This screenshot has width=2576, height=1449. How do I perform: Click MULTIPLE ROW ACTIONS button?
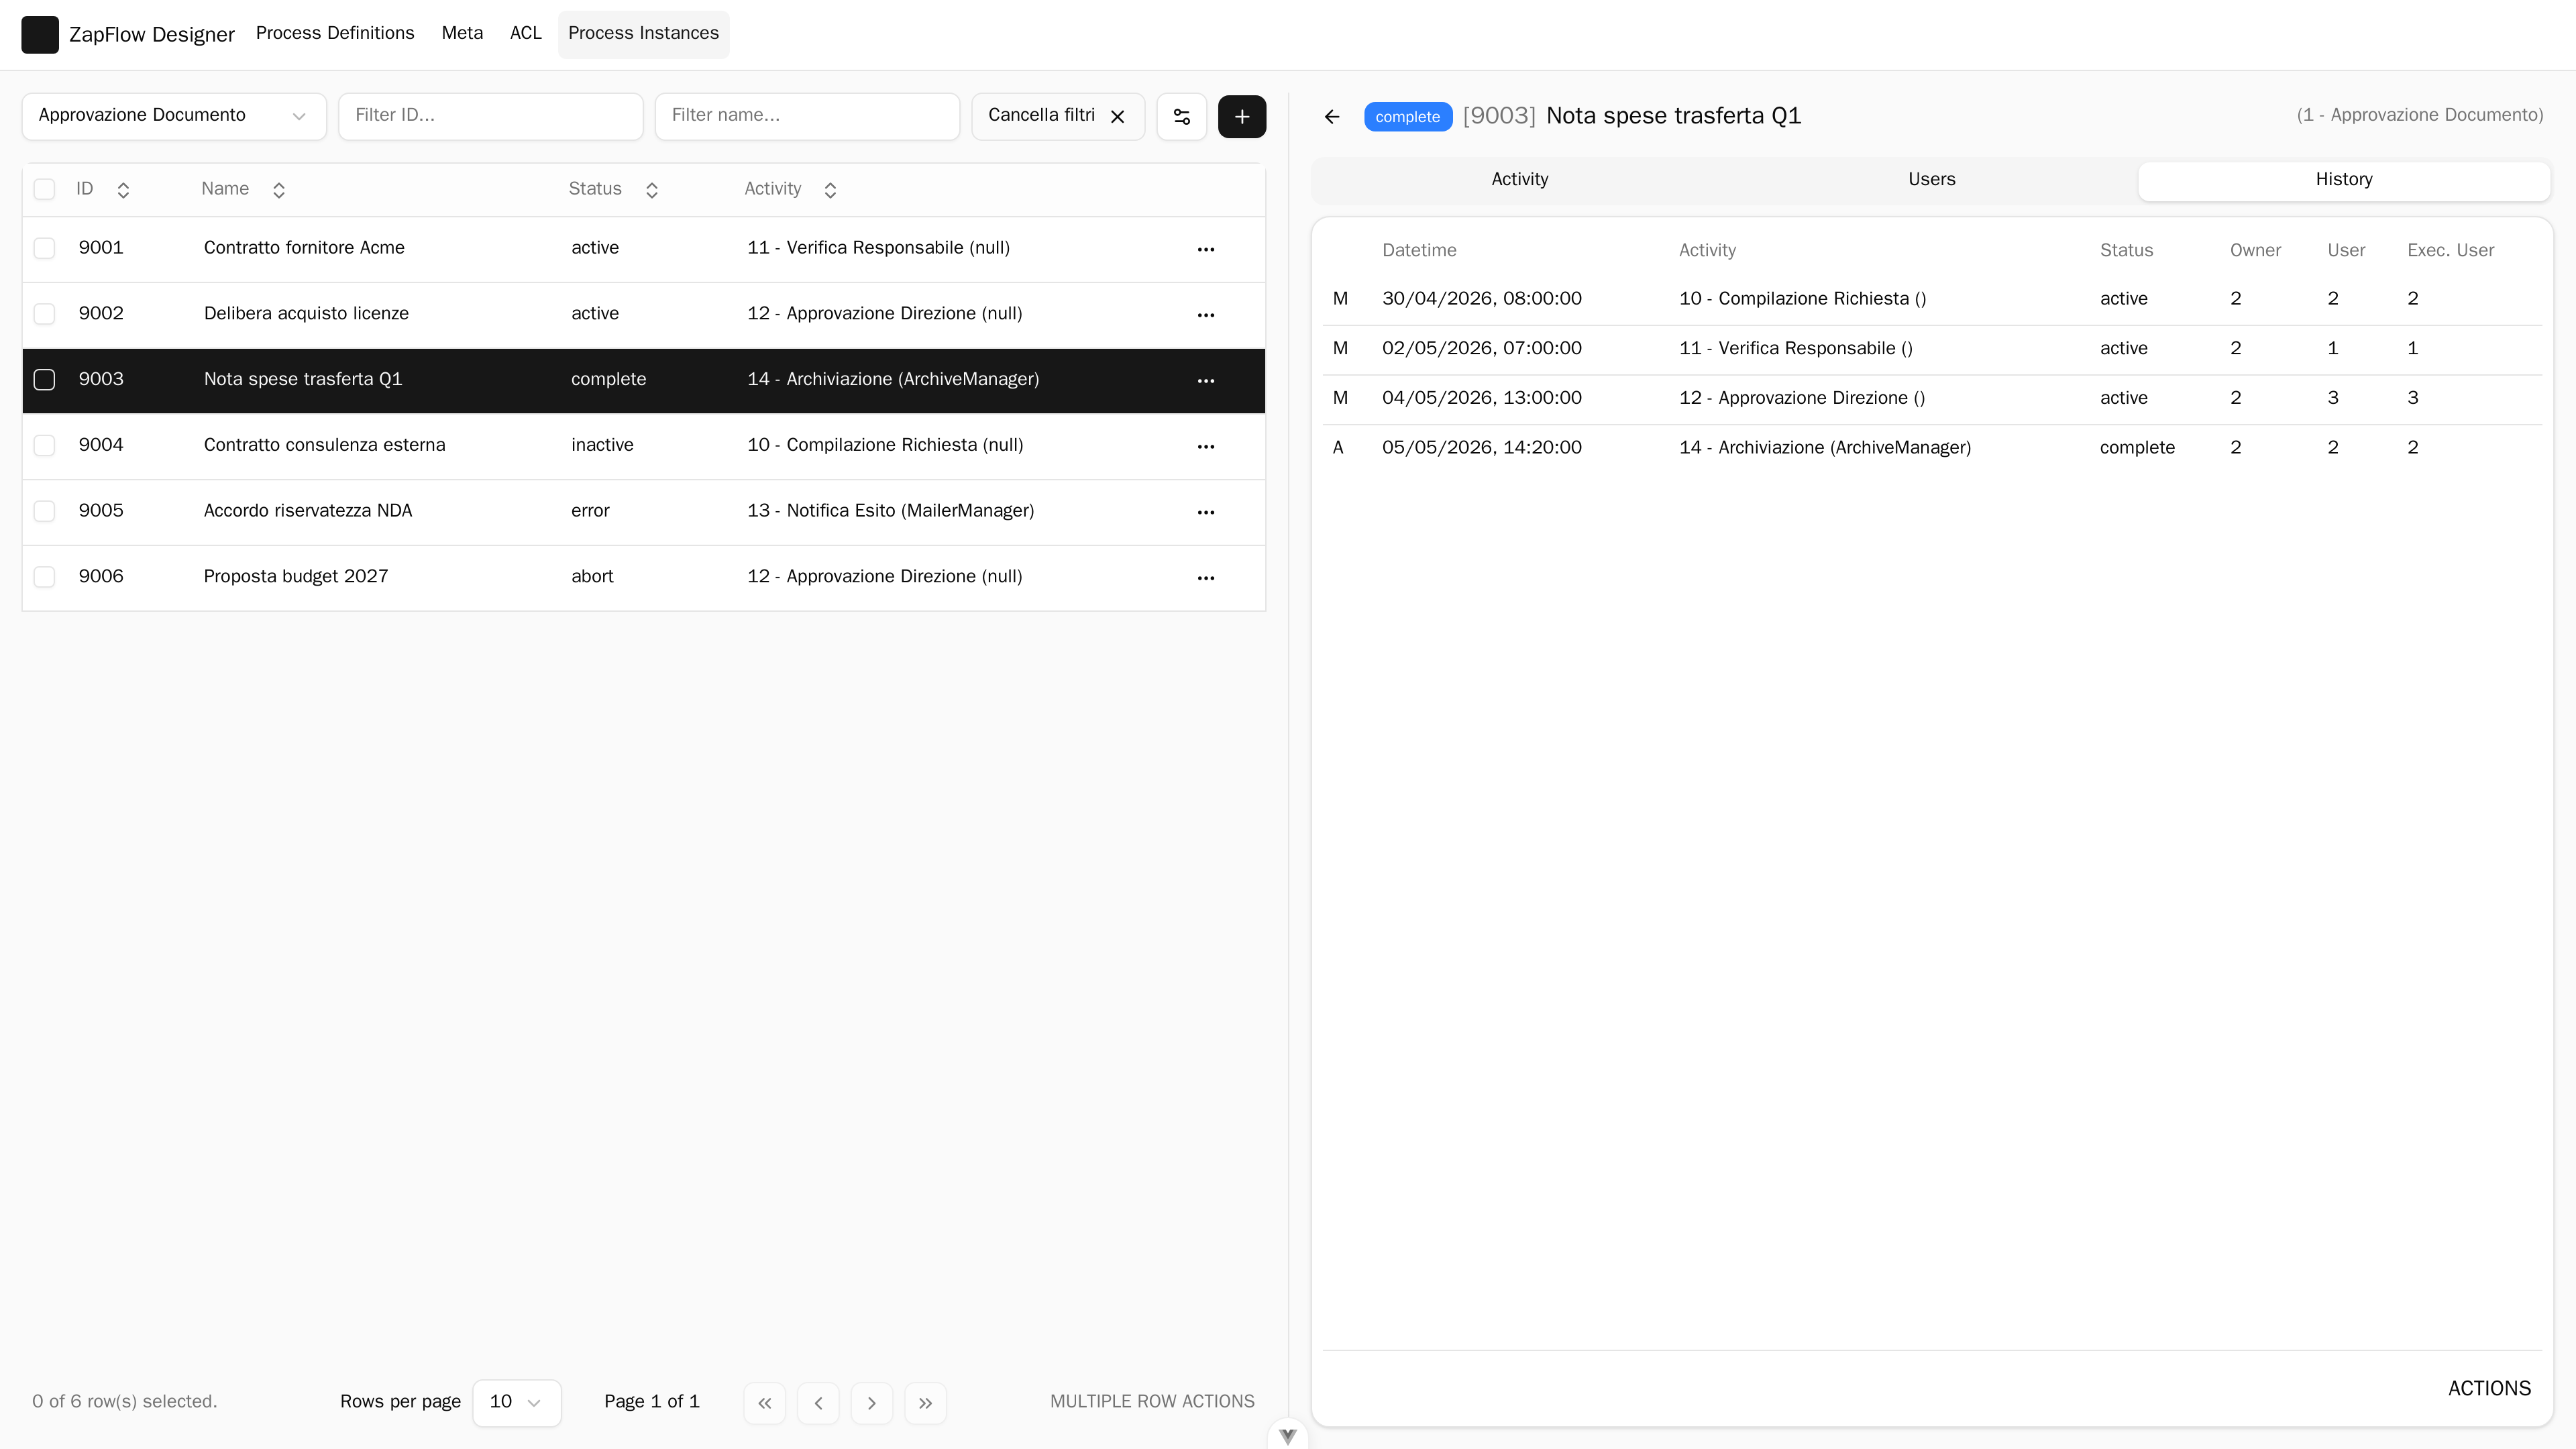pyautogui.click(x=1152, y=1402)
